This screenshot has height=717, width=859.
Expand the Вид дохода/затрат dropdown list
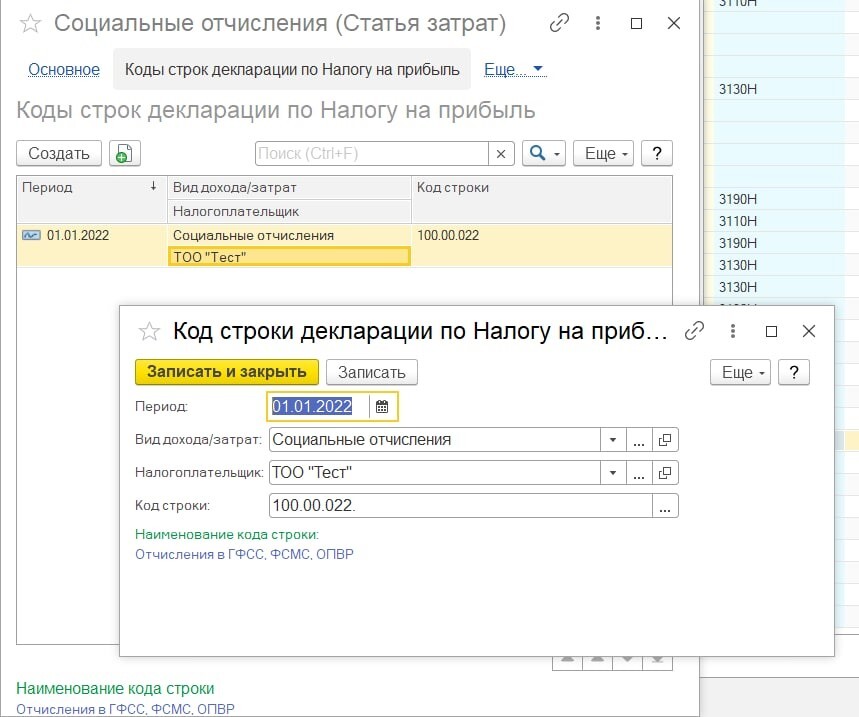click(613, 439)
